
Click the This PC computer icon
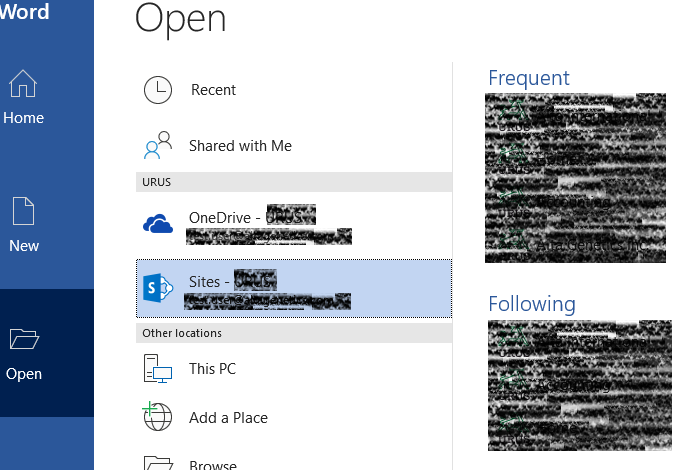tap(158, 368)
